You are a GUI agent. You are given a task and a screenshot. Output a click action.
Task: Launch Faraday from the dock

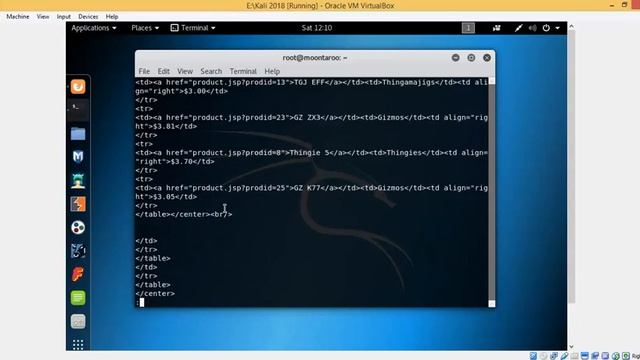[78, 274]
